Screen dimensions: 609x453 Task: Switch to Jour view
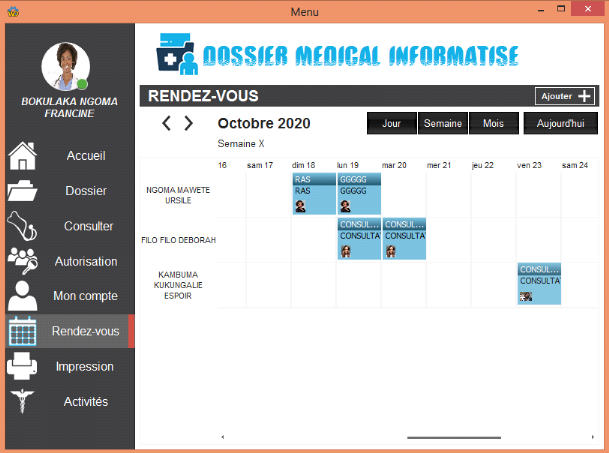(392, 123)
